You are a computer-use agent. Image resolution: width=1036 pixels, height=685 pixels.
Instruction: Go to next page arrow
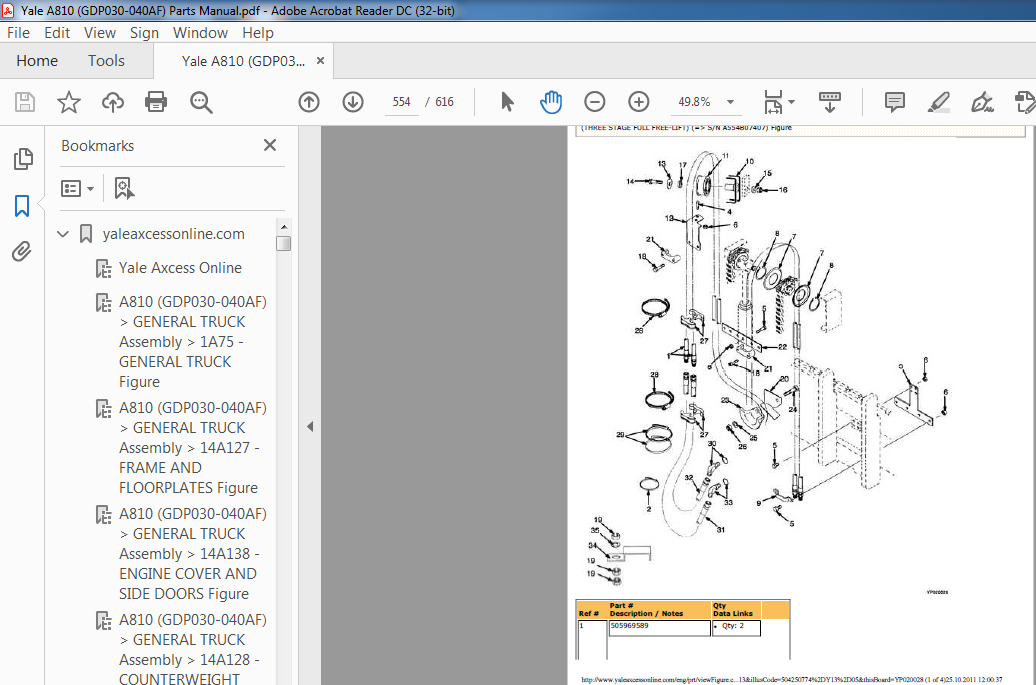pyautogui.click(x=353, y=102)
